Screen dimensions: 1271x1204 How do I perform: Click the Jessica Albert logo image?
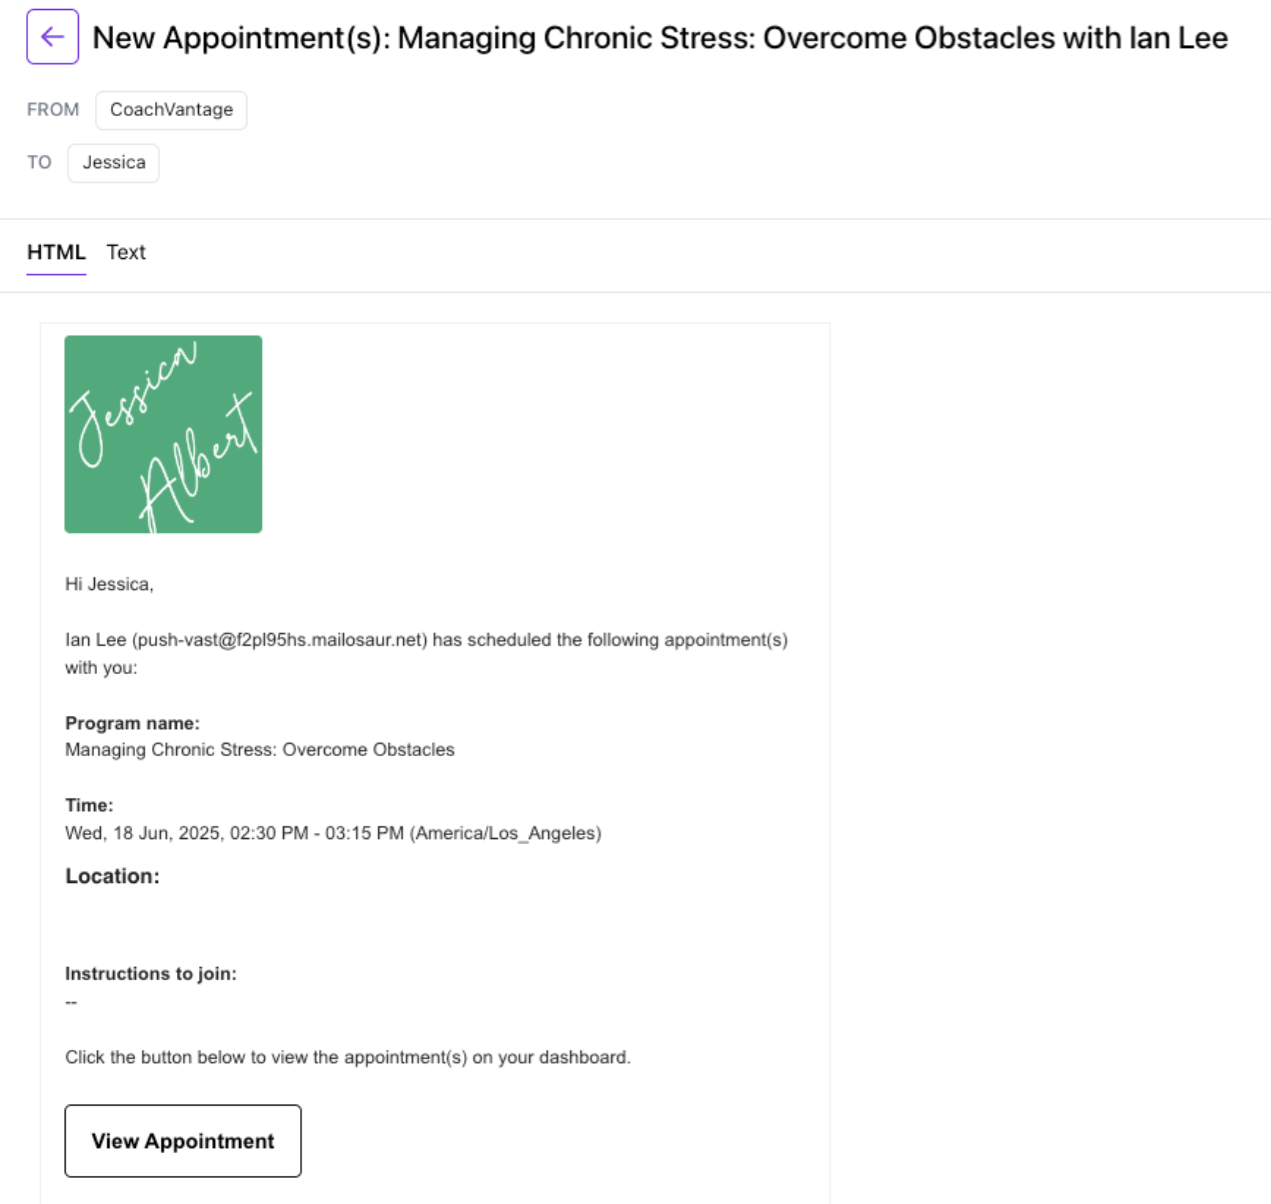coord(163,434)
